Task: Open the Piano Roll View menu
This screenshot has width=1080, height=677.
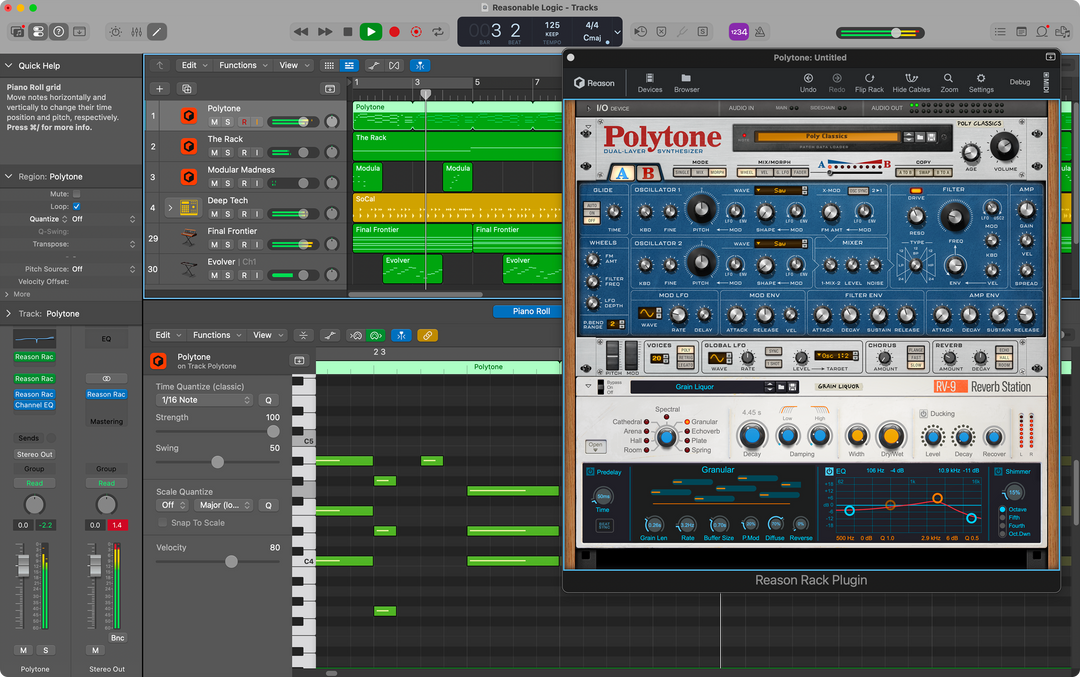Action: (267, 335)
